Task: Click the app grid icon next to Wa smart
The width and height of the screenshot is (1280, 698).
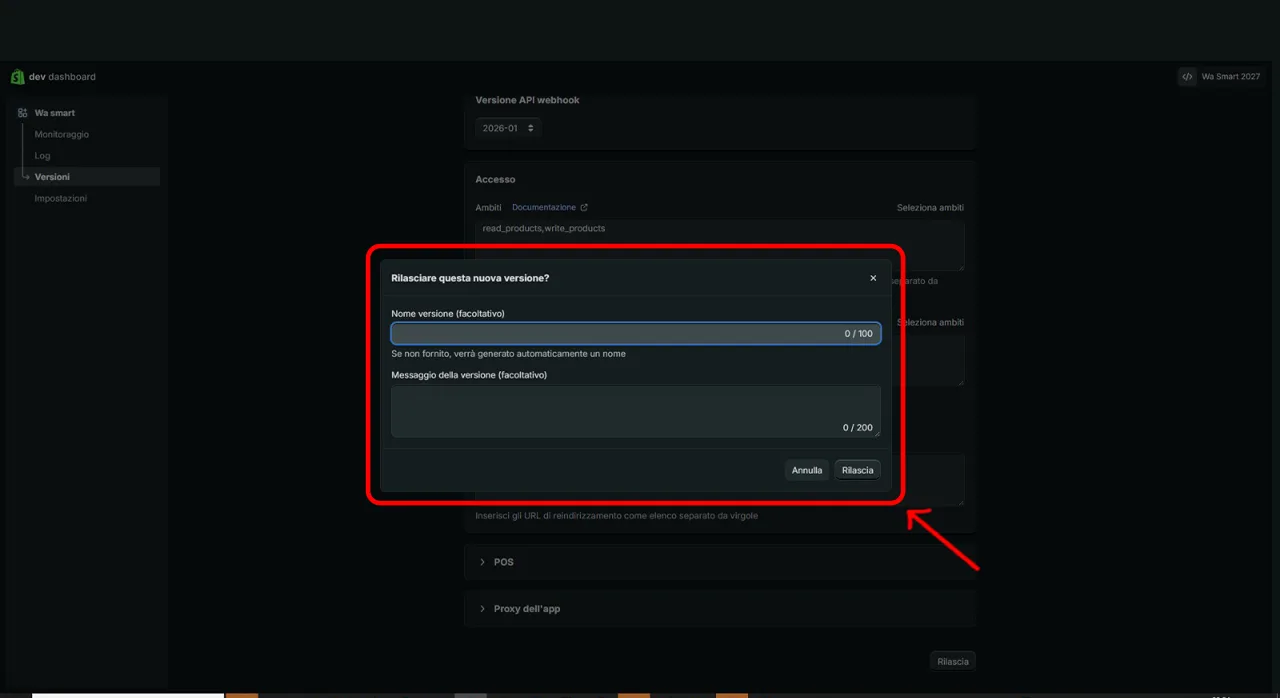Action: pos(23,113)
